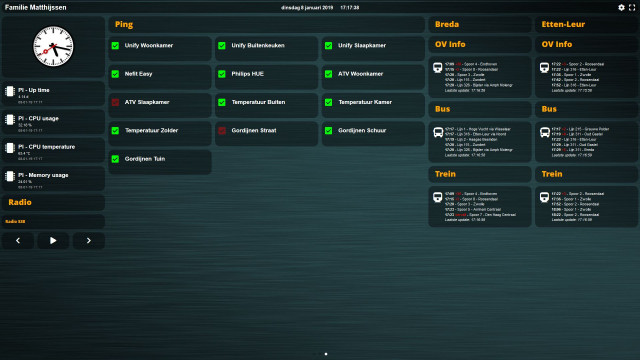This screenshot has height=360, width=640.
Task: Click the Familie Matthijssen title
Action: pos(36,7)
